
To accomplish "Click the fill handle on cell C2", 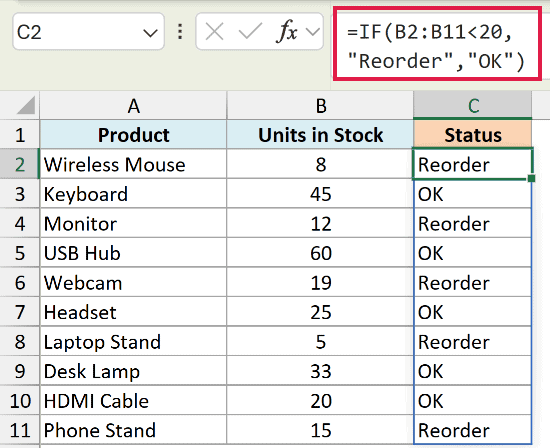I will click(x=531, y=178).
